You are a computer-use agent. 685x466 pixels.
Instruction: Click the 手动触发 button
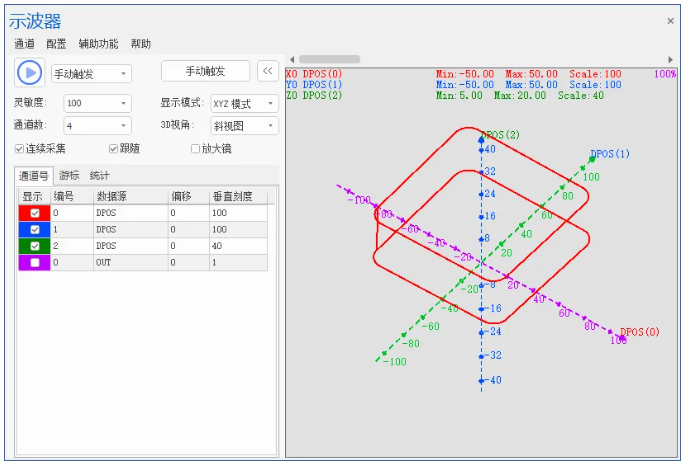(205, 71)
